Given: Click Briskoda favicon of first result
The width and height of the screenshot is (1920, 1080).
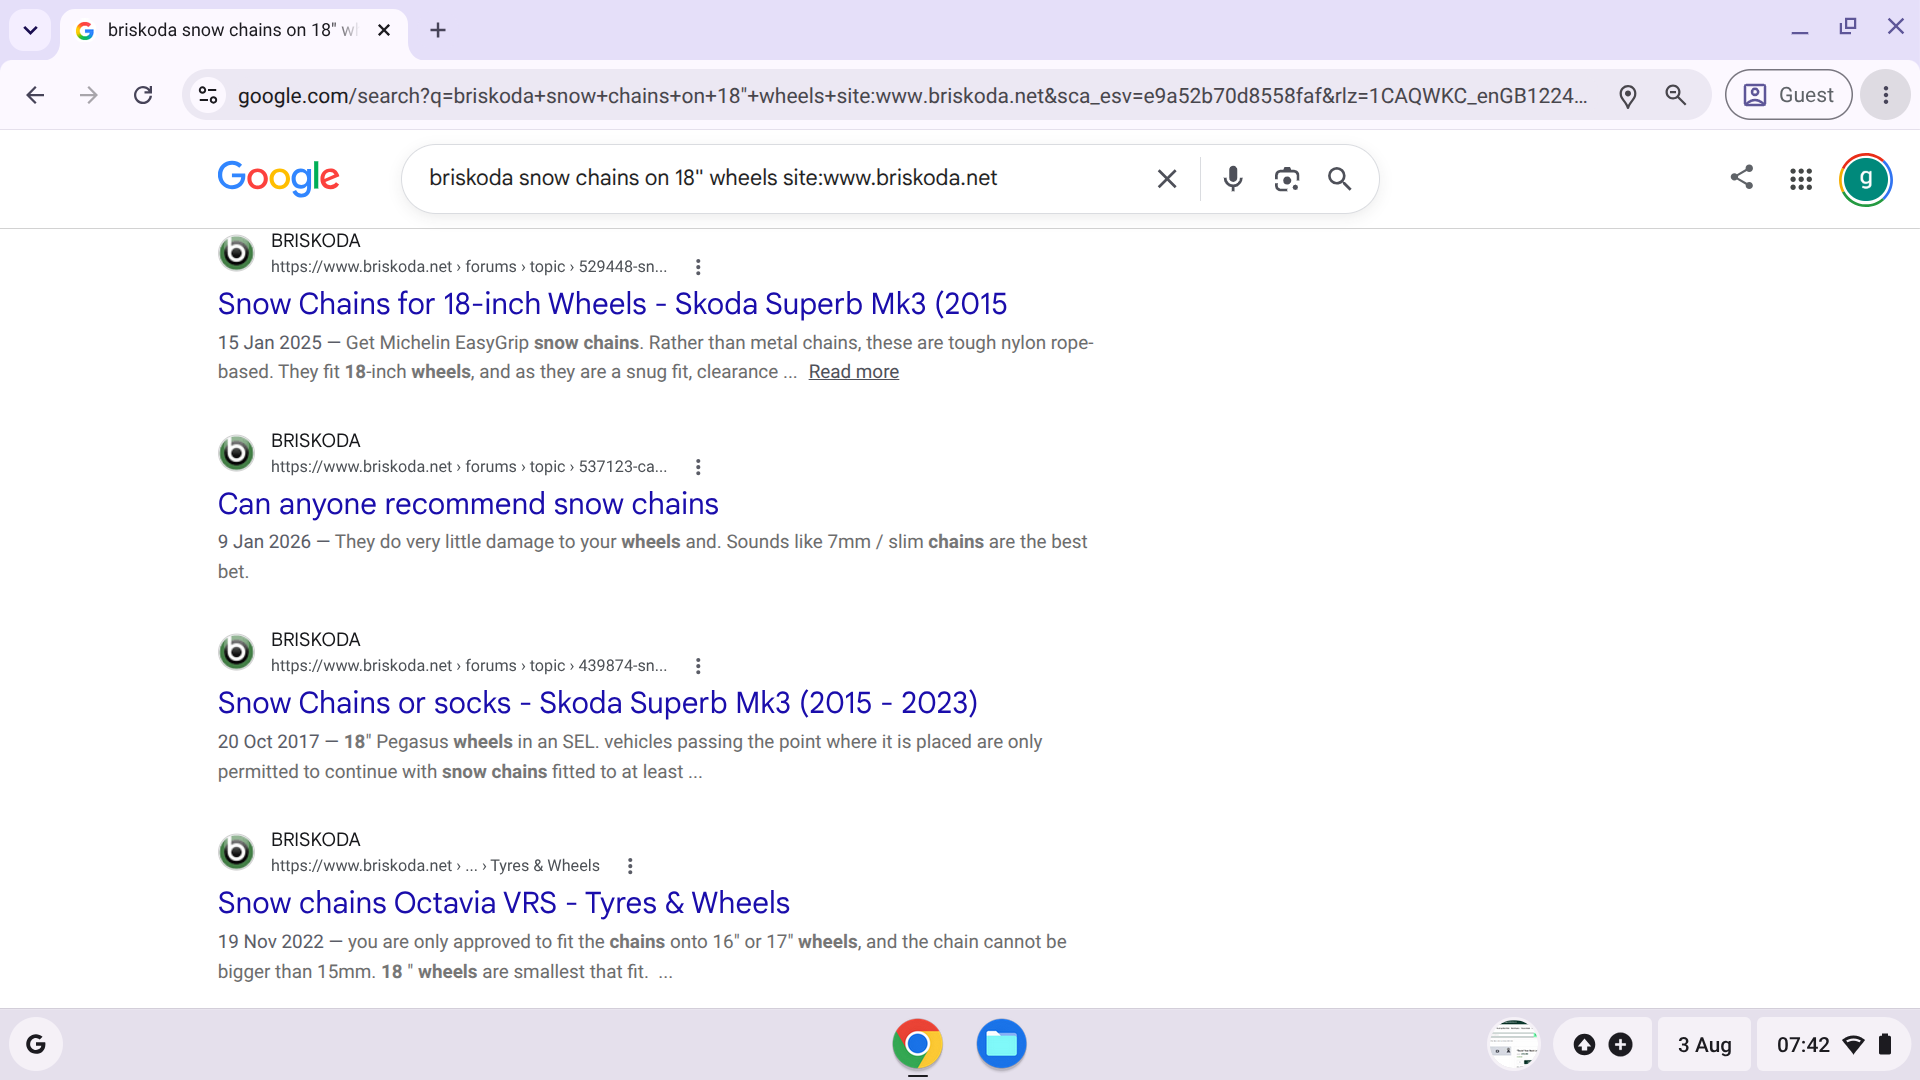Looking at the screenshot, I should [236, 253].
